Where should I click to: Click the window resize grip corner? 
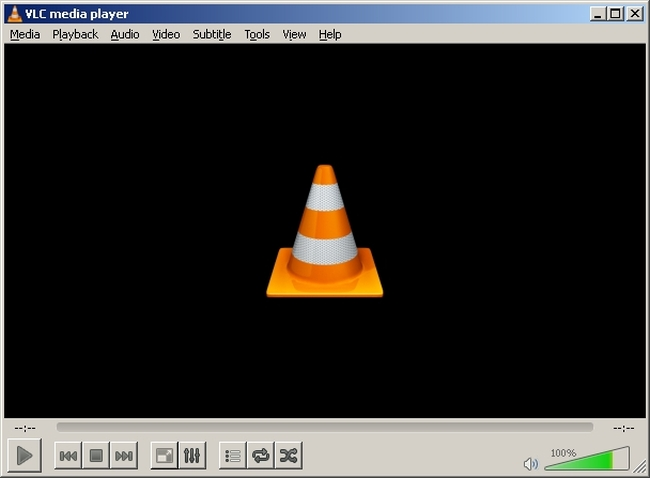640,467
